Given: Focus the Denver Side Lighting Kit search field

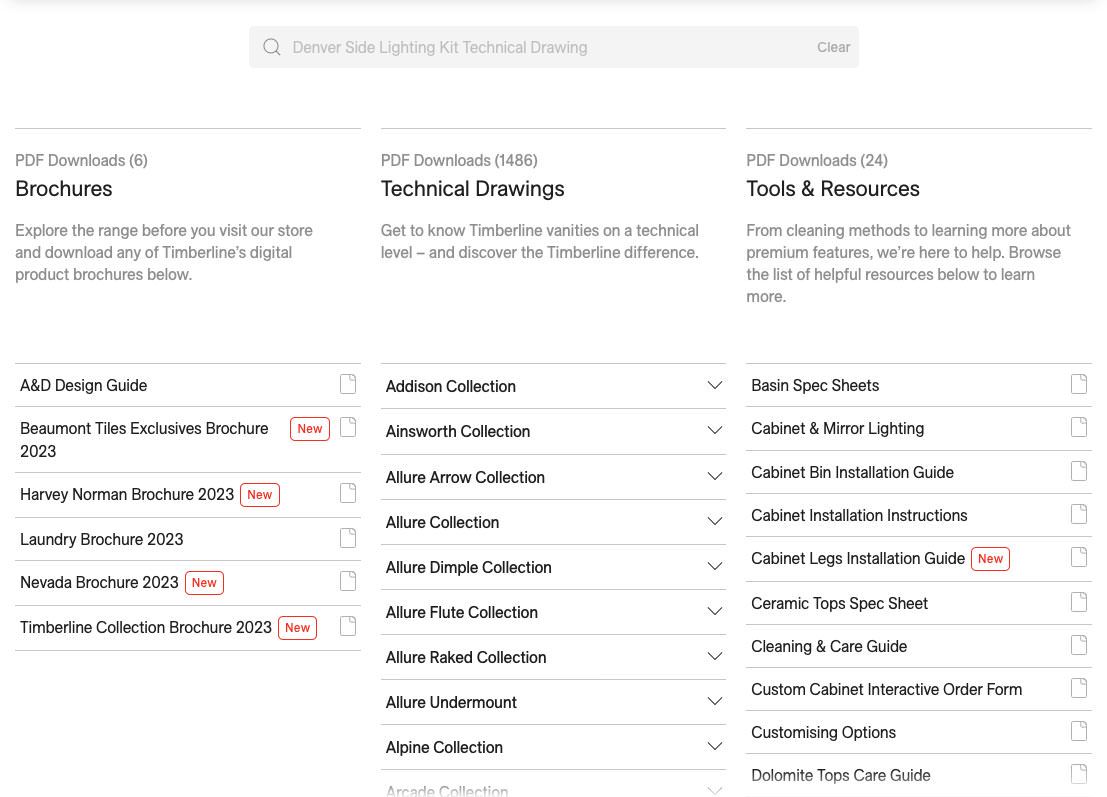Looking at the screenshot, I should click(554, 47).
